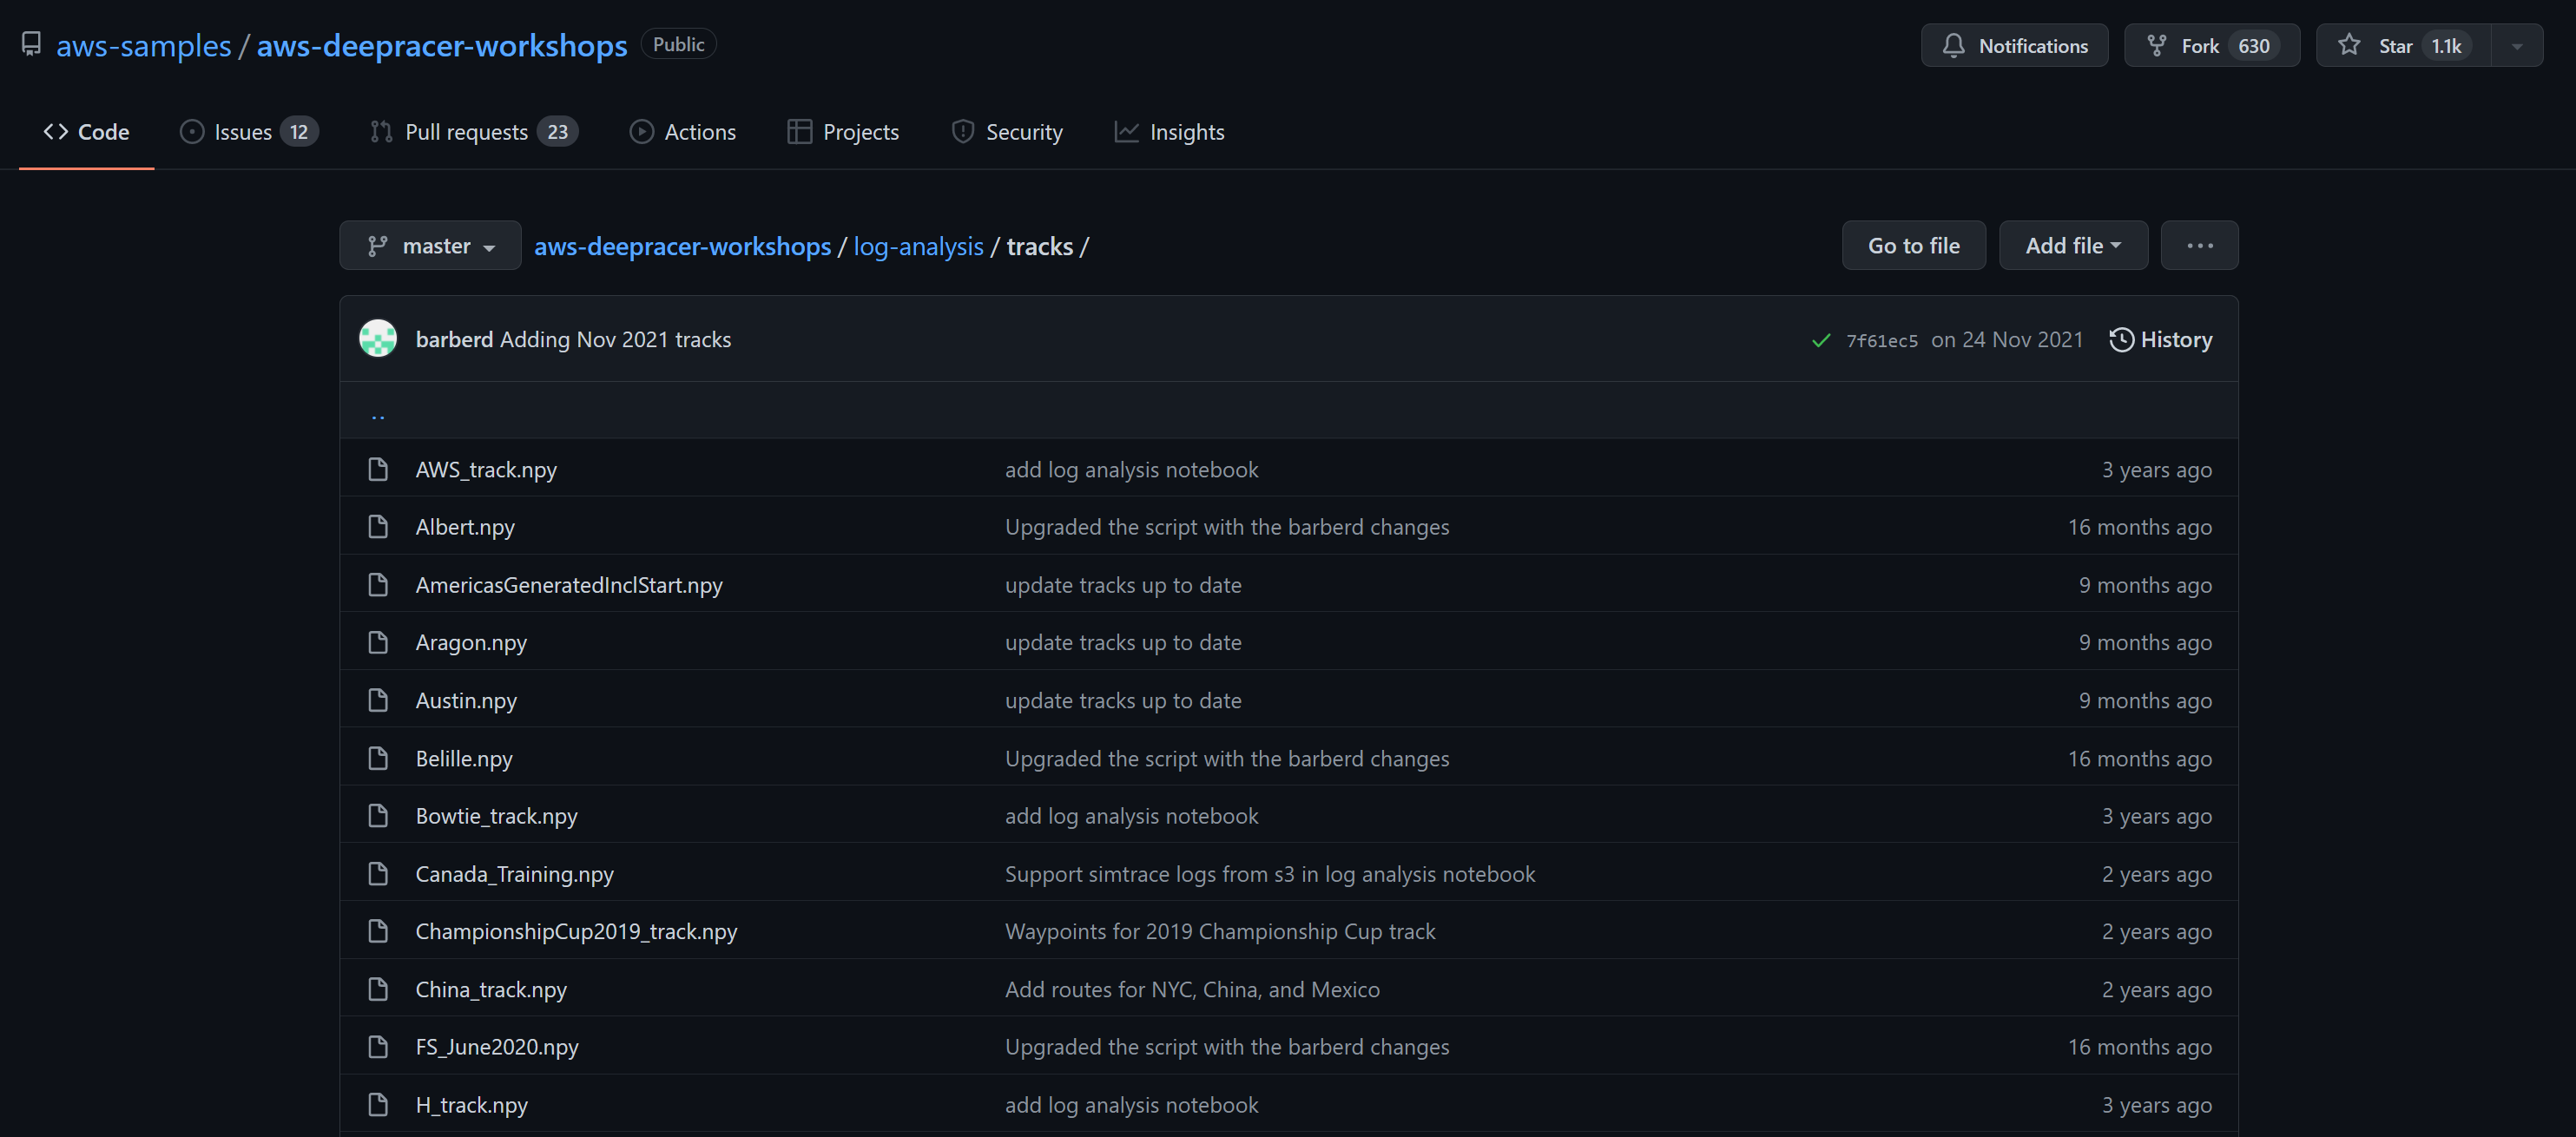
Task: View commit History
Action: [x=2161, y=340]
